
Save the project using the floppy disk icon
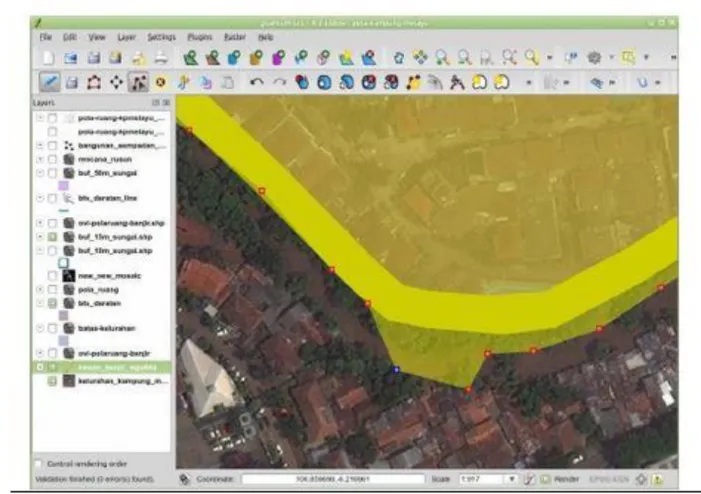[93, 58]
